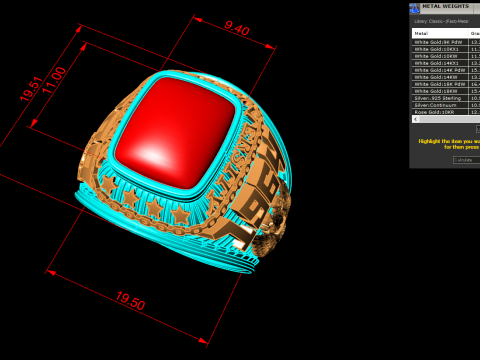Screen dimensions: 480x360
Task: Select the Rose Gold:10KR row
Action: click(x=446, y=112)
